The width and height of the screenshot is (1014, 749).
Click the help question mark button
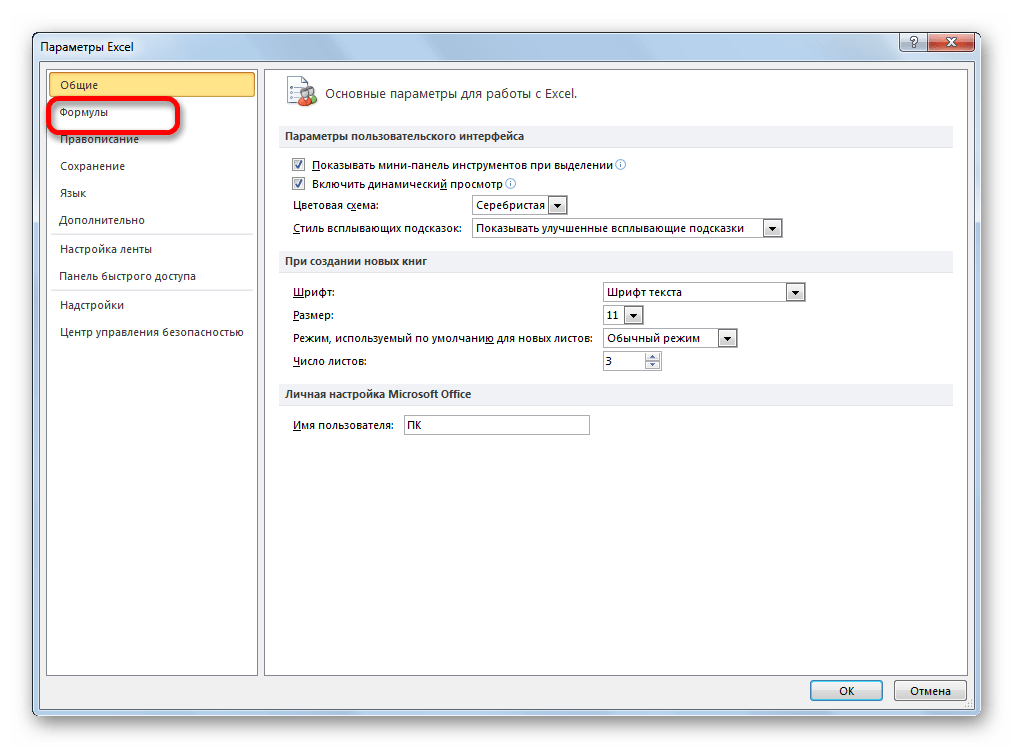click(913, 43)
